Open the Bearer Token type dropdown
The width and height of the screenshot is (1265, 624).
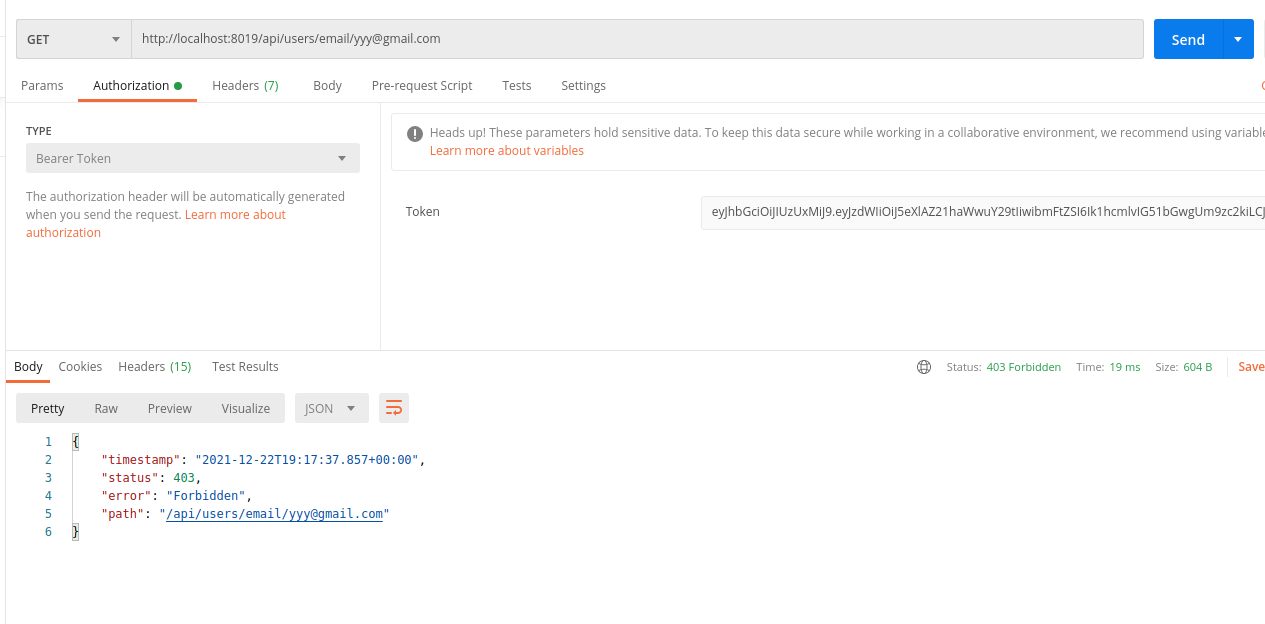click(192, 158)
